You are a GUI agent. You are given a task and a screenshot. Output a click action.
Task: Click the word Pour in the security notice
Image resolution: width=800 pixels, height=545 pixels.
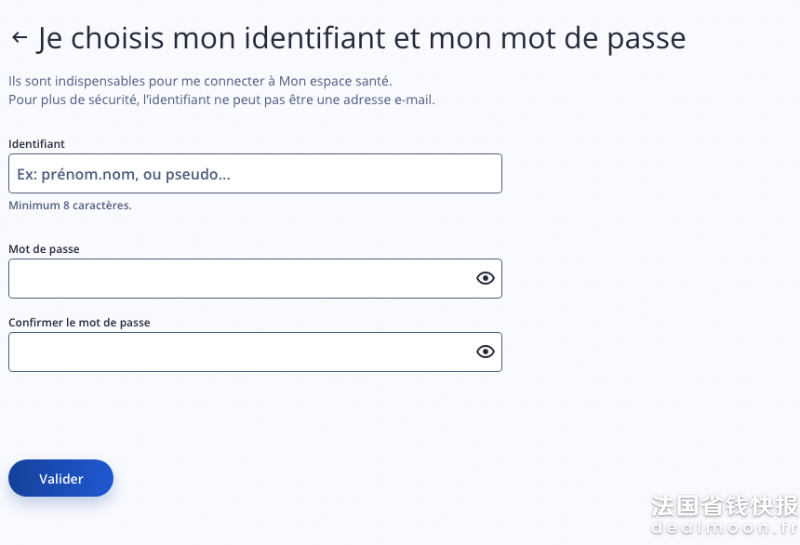click(x=22, y=100)
